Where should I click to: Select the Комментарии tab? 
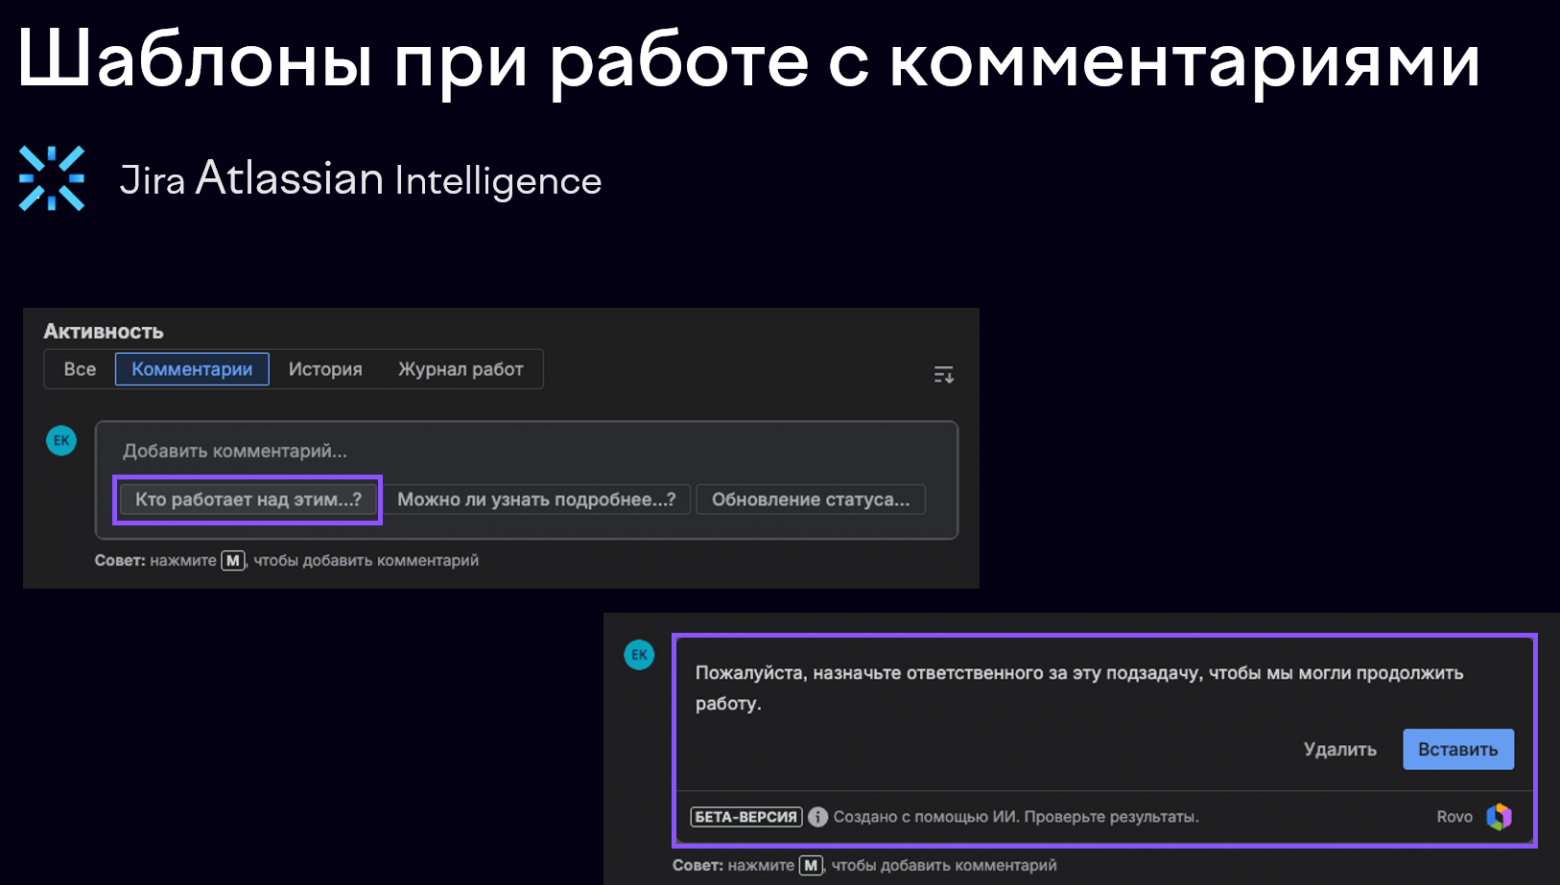click(x=192, y=369)
